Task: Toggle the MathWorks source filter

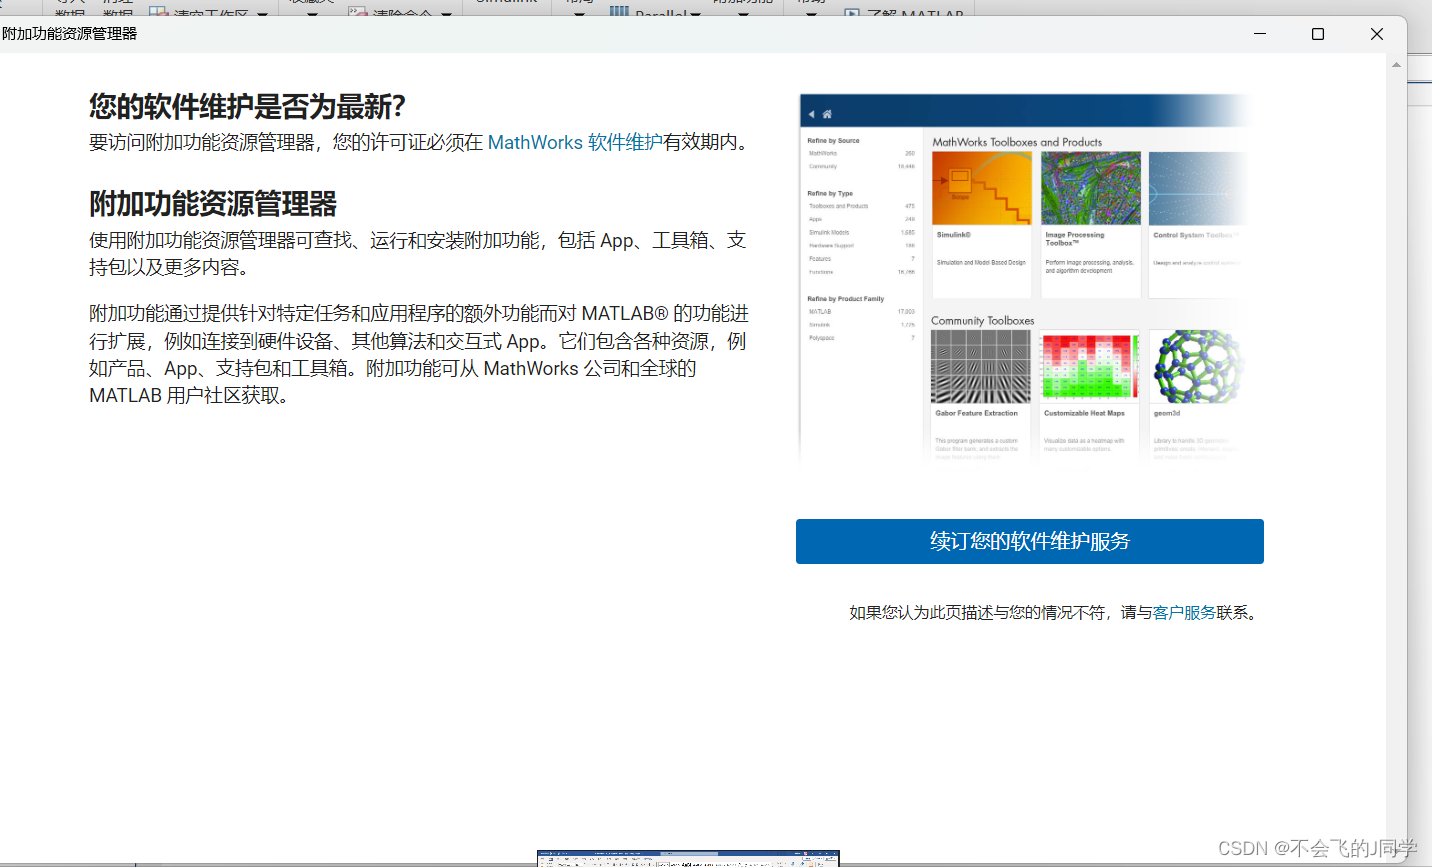Action: pos(823,154)
